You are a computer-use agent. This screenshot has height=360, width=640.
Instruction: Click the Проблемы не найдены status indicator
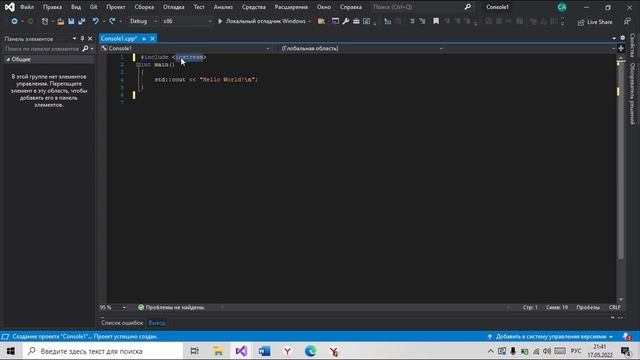tap(171, 307)
